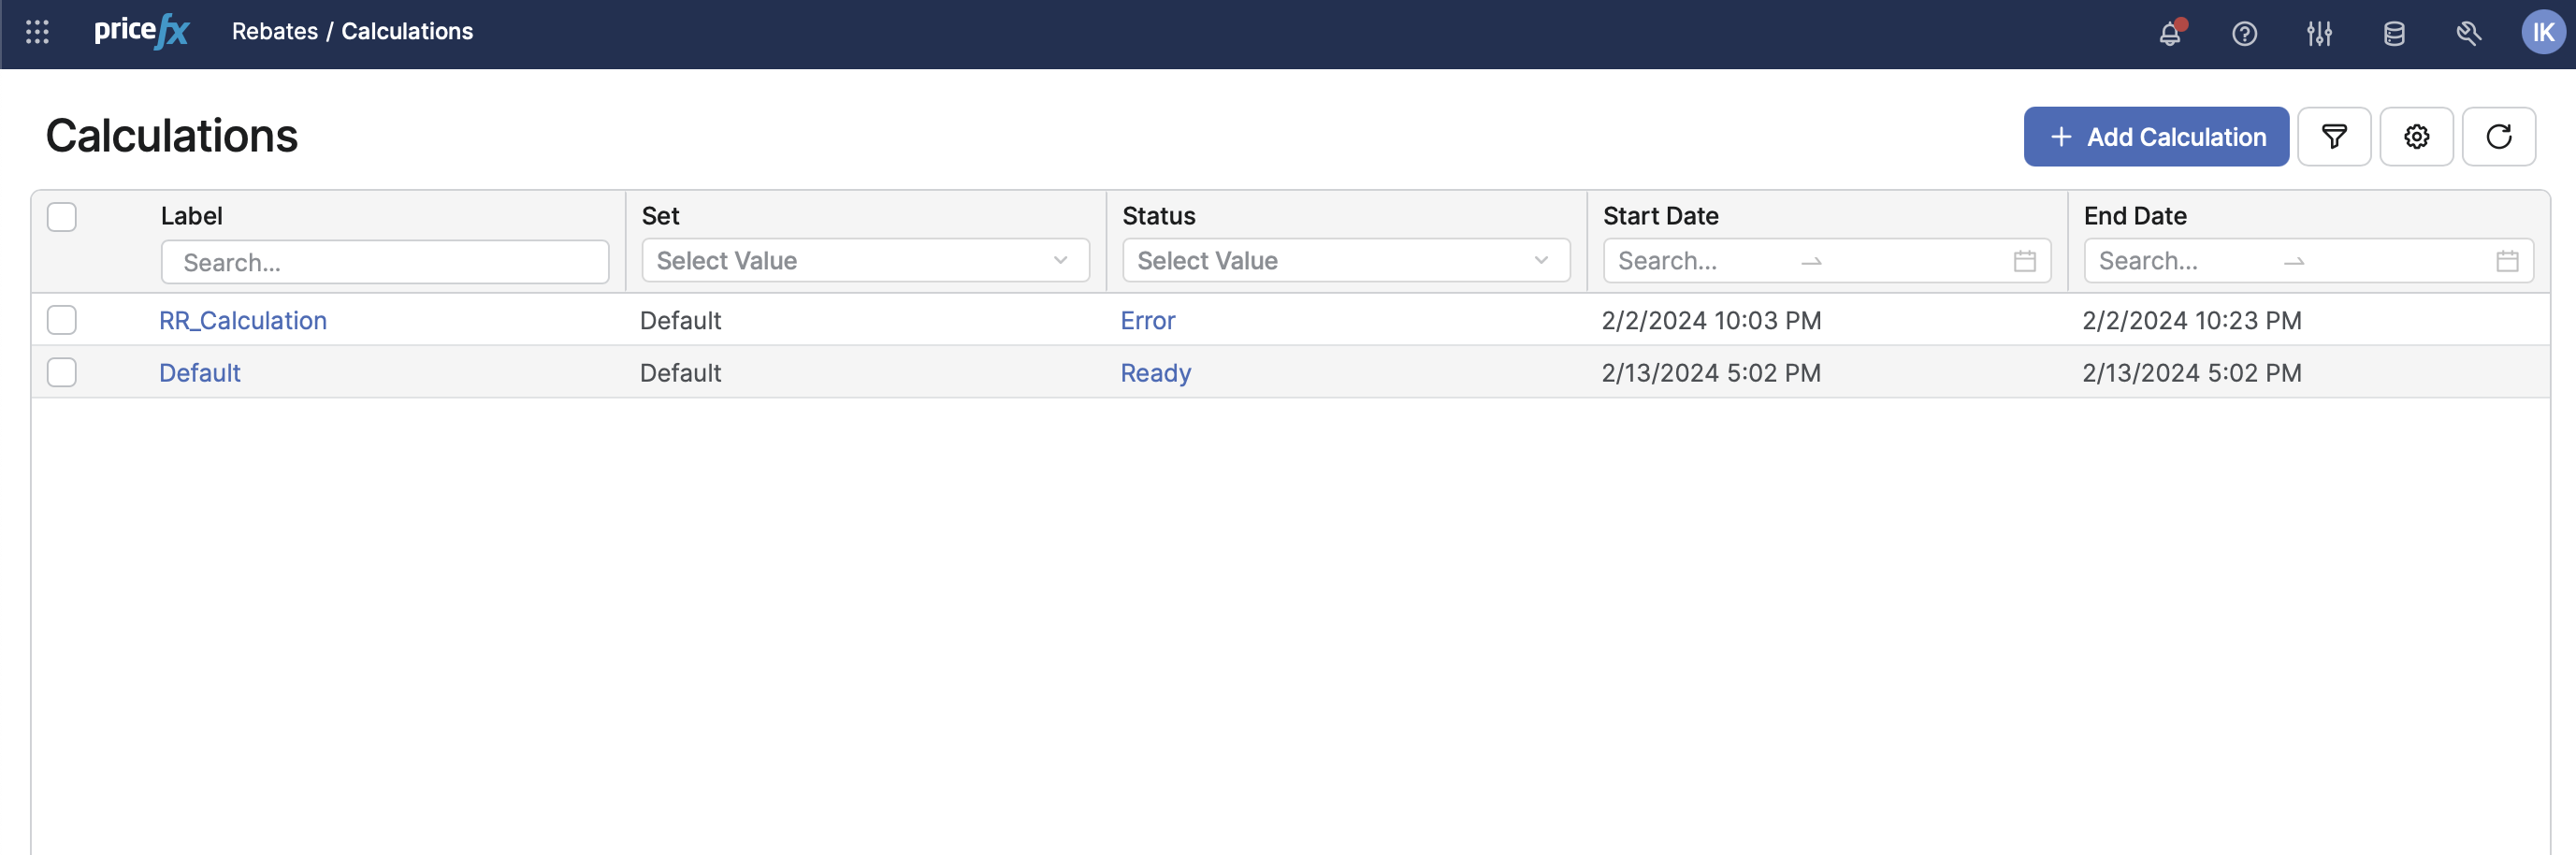Click the Label search input field
Viewport: 2576px width, 855px height.
point(385,262)
